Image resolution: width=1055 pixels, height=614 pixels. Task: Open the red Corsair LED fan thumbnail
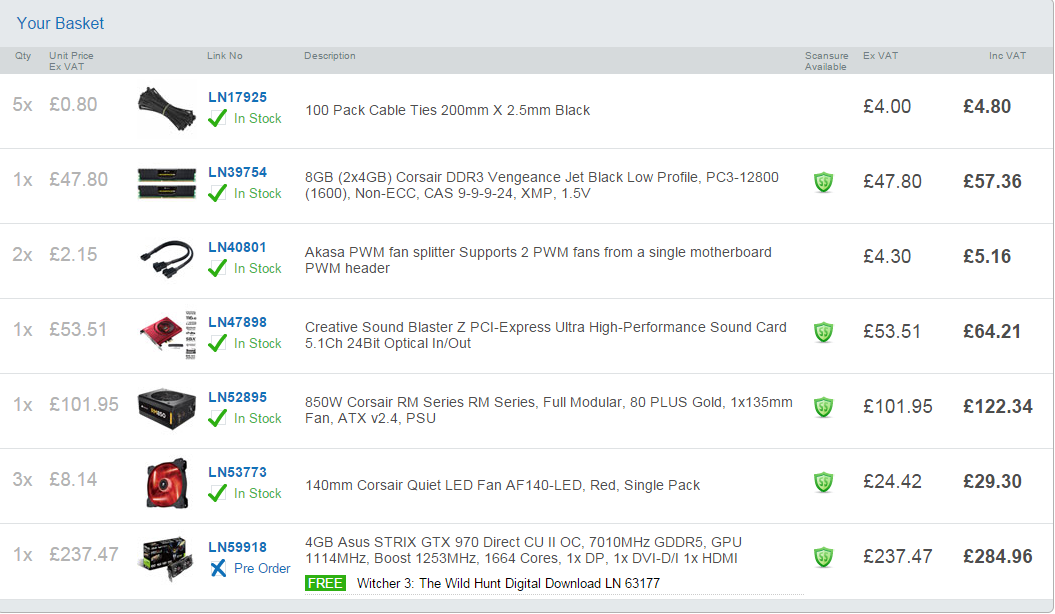(167, 484)
